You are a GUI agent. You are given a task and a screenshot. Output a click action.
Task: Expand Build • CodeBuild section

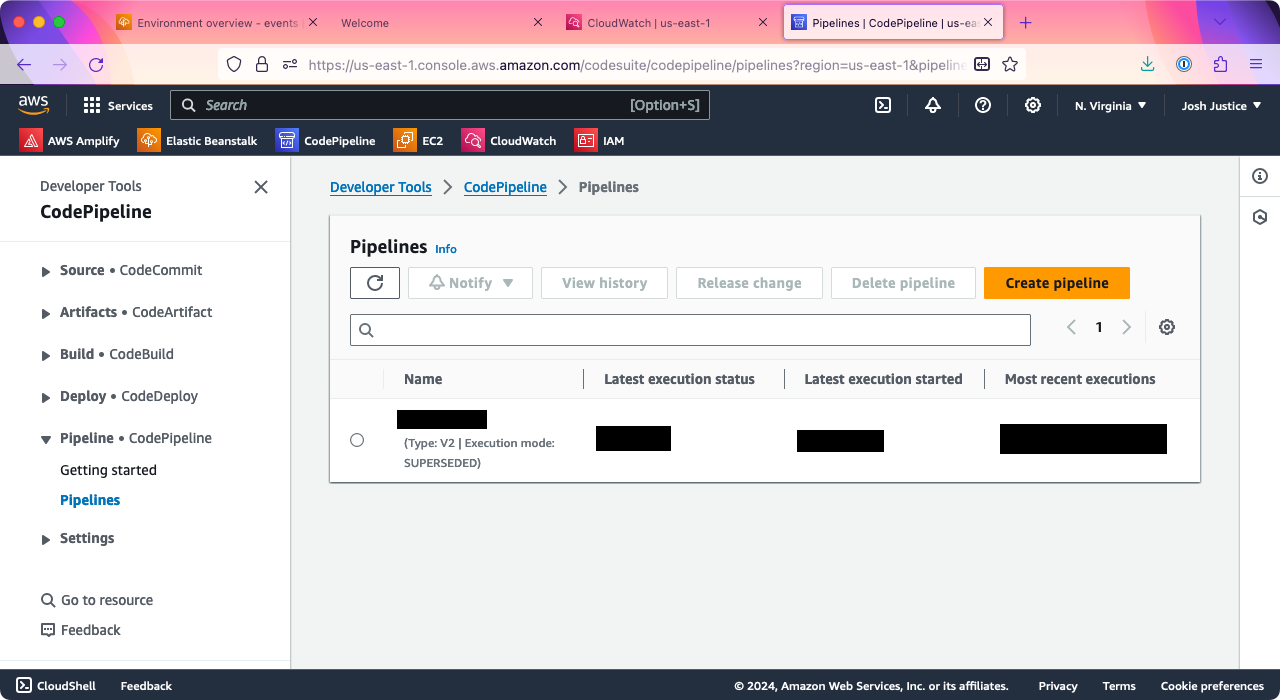(46, 355)
